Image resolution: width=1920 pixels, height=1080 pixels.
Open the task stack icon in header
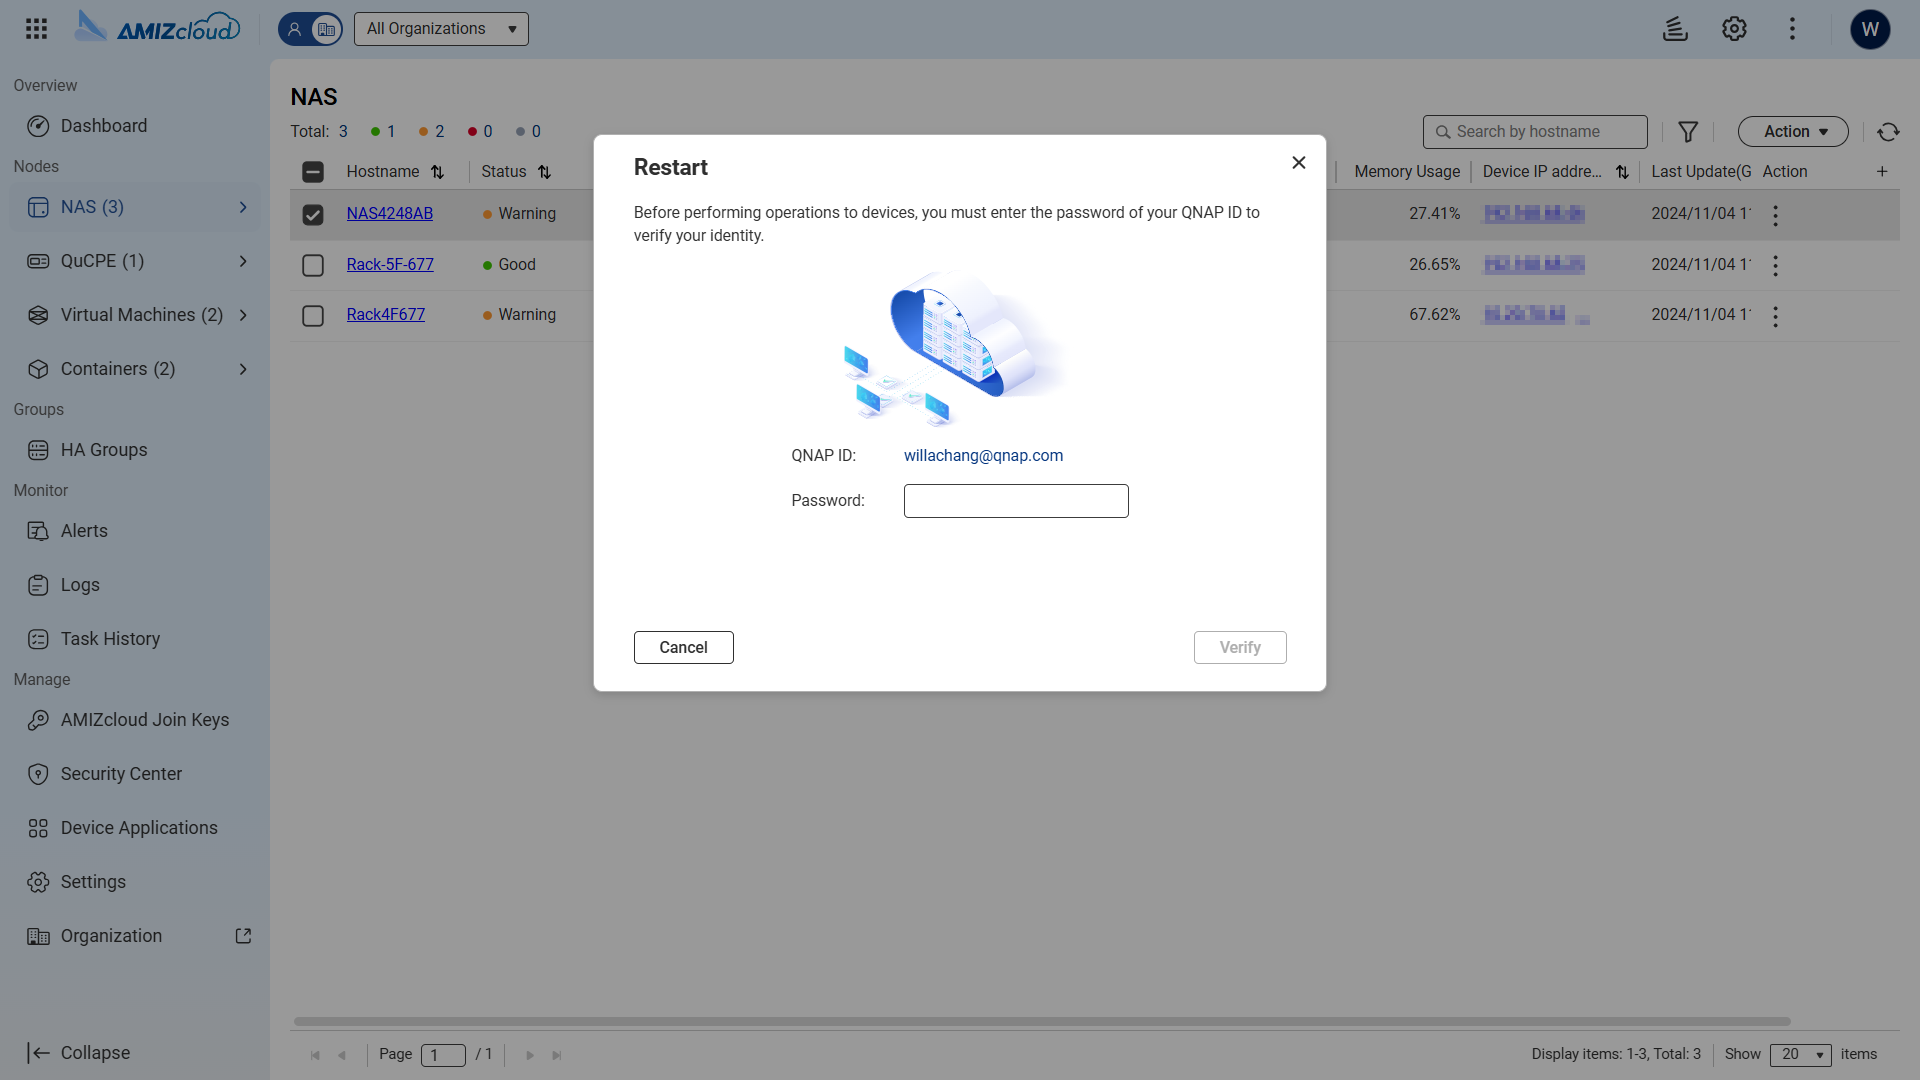point(1675,29)
